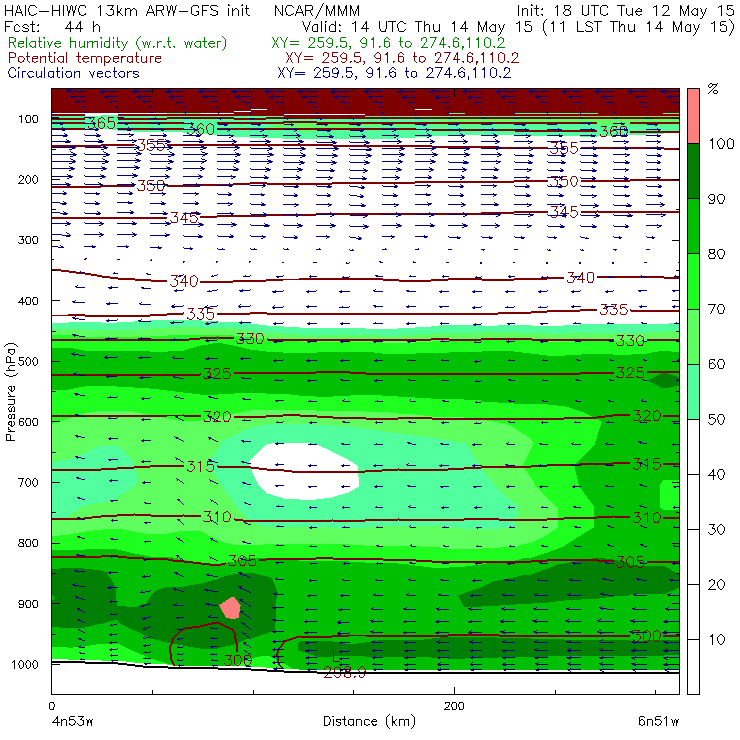The height and width of the screenshot is (740, 740).
Task: Click the colorbar segment between 80 and 90
Action: [x=693, y=226]
